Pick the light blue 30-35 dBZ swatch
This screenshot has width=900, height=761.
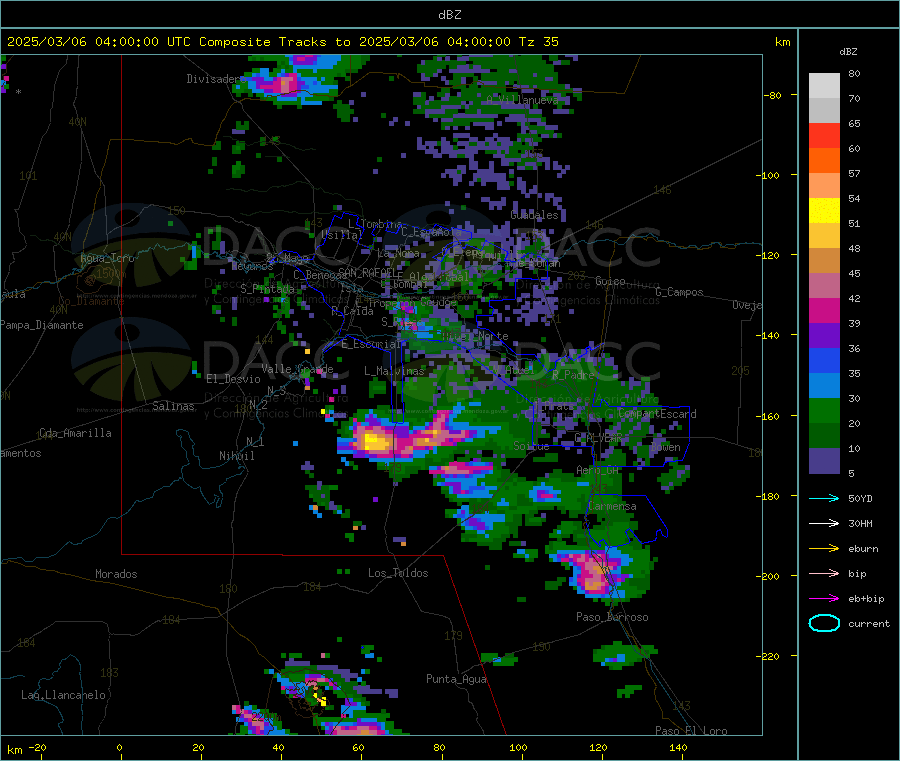coord(824,386)
